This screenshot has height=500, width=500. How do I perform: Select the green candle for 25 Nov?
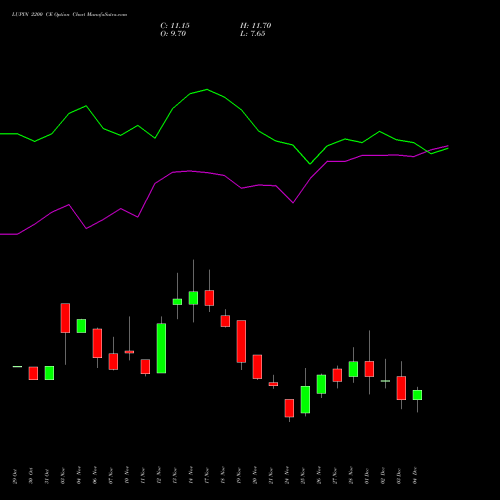[305, 400]
